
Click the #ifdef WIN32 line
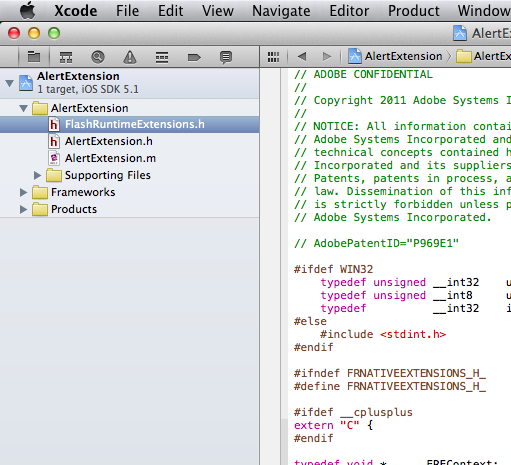click(x=333, y=269)
